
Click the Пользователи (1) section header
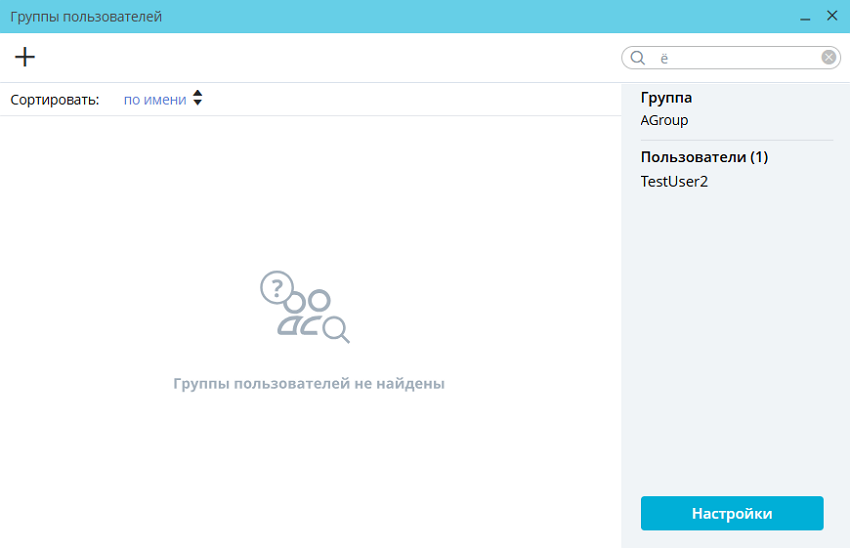704,157
